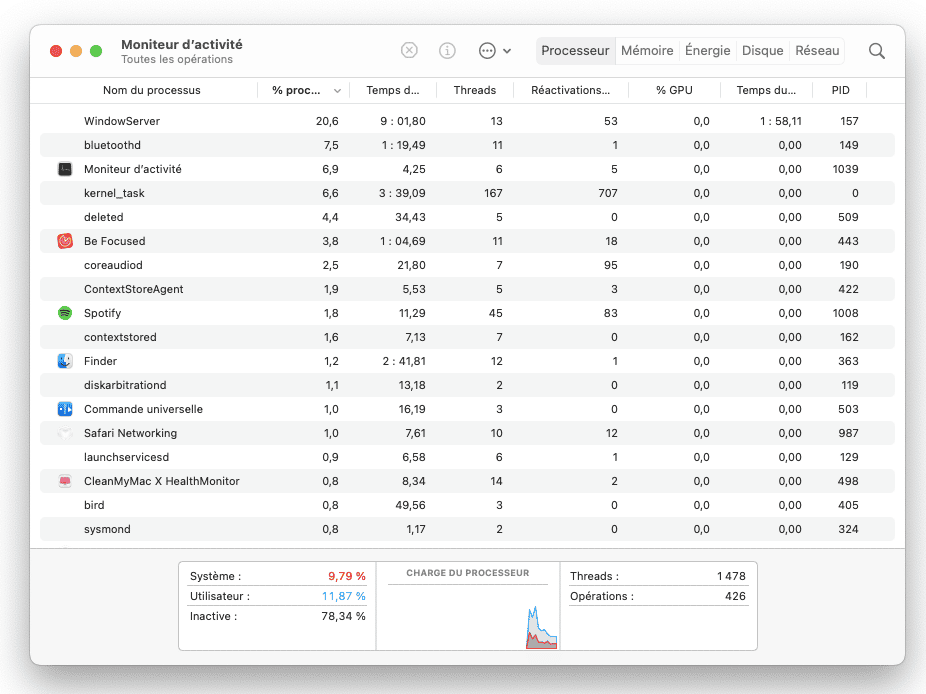
Task: Click the Commande universelle icon
Action: (65, 409)
